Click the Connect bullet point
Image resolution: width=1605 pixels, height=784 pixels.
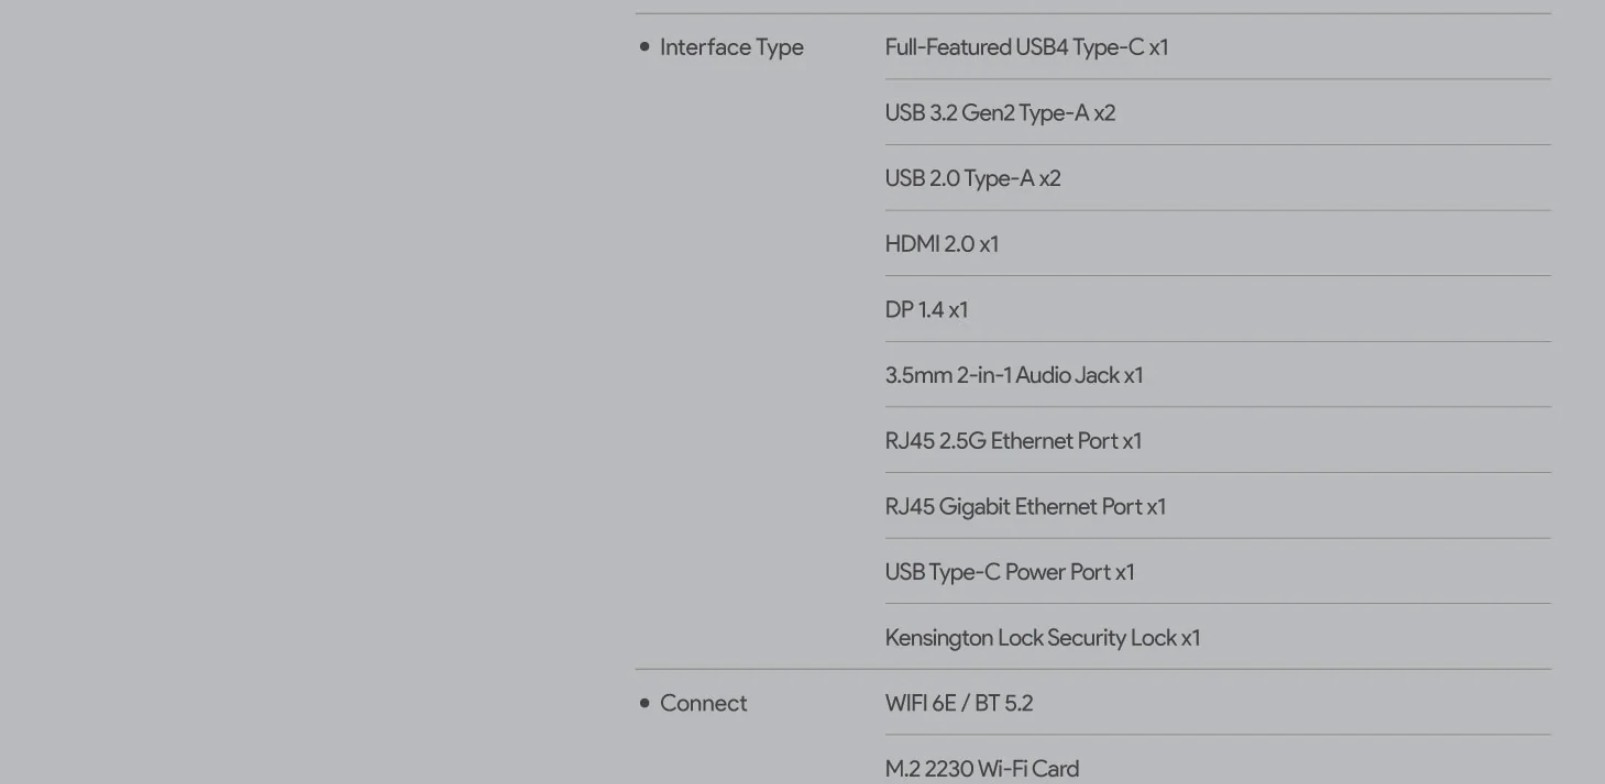pyautogui.click(x=644, y=703)
